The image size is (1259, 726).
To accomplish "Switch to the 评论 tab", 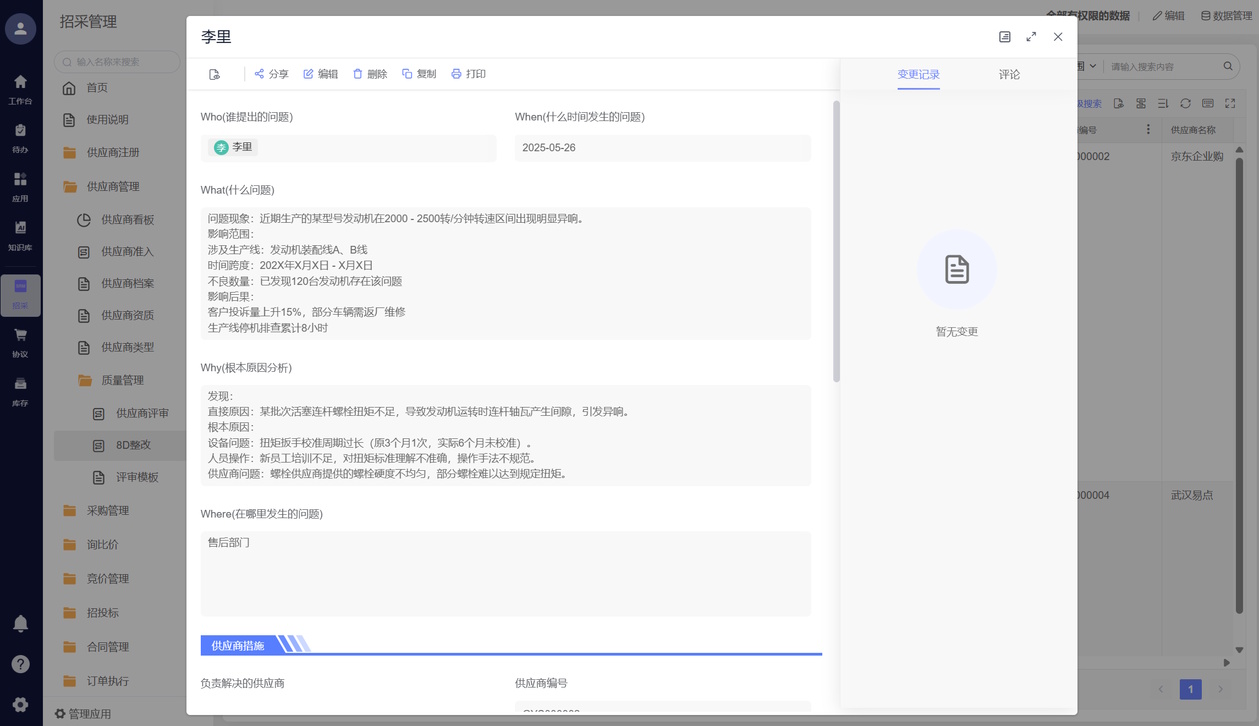I will click(1009, 75).
